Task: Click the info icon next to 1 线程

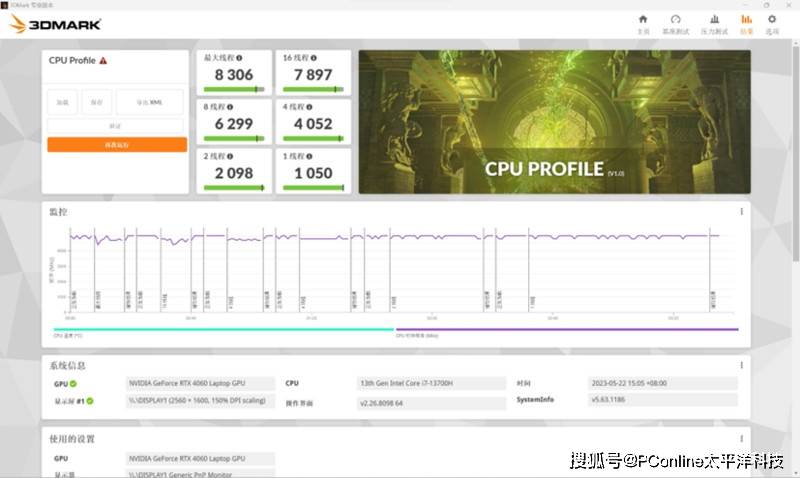Action: [x=309, y=156]
